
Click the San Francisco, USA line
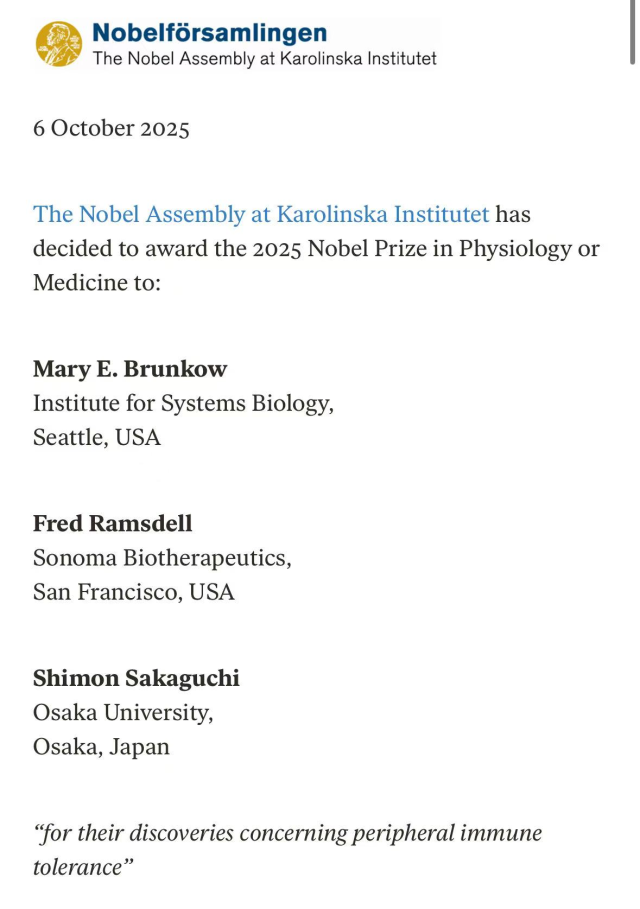tap(134, 592)
